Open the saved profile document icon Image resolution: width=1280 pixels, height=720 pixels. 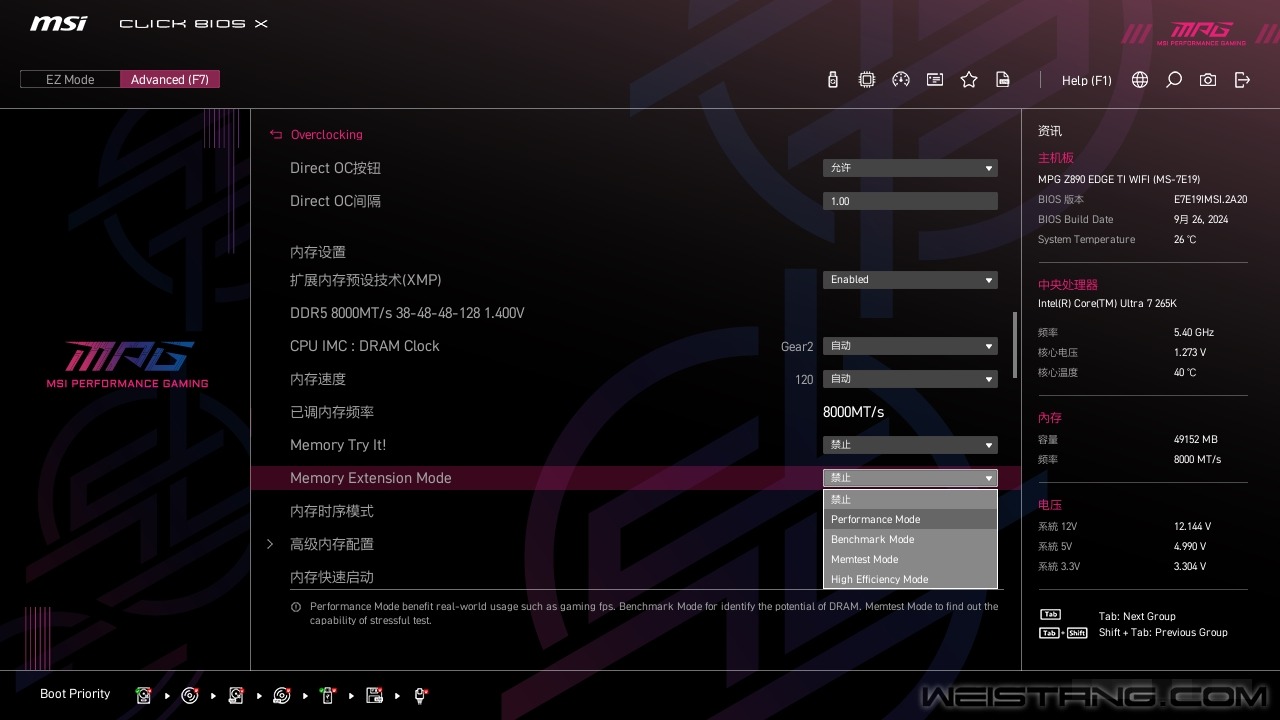coord(1003,80)
